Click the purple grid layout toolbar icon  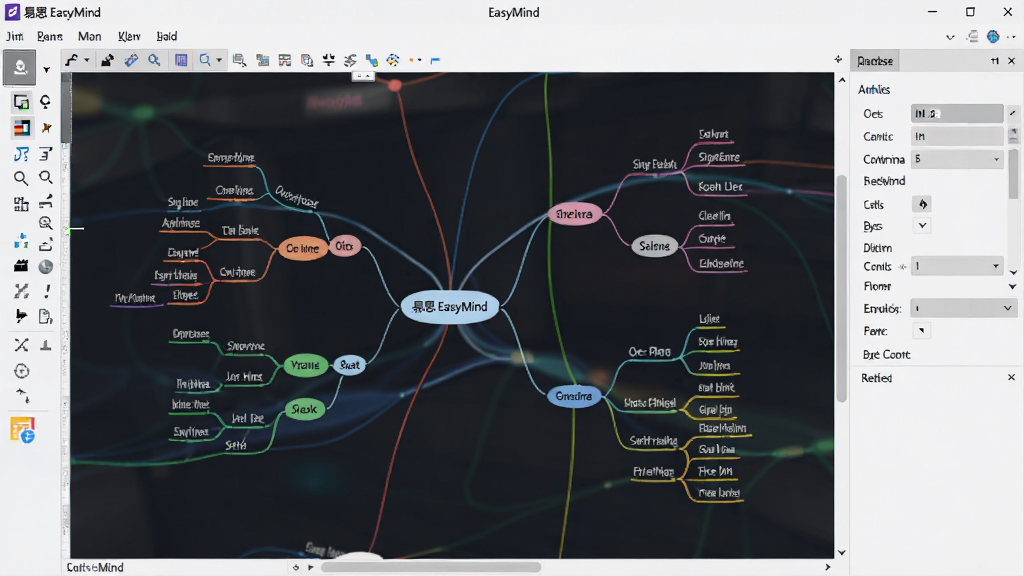pyautogui.click(x=181, y=60)
